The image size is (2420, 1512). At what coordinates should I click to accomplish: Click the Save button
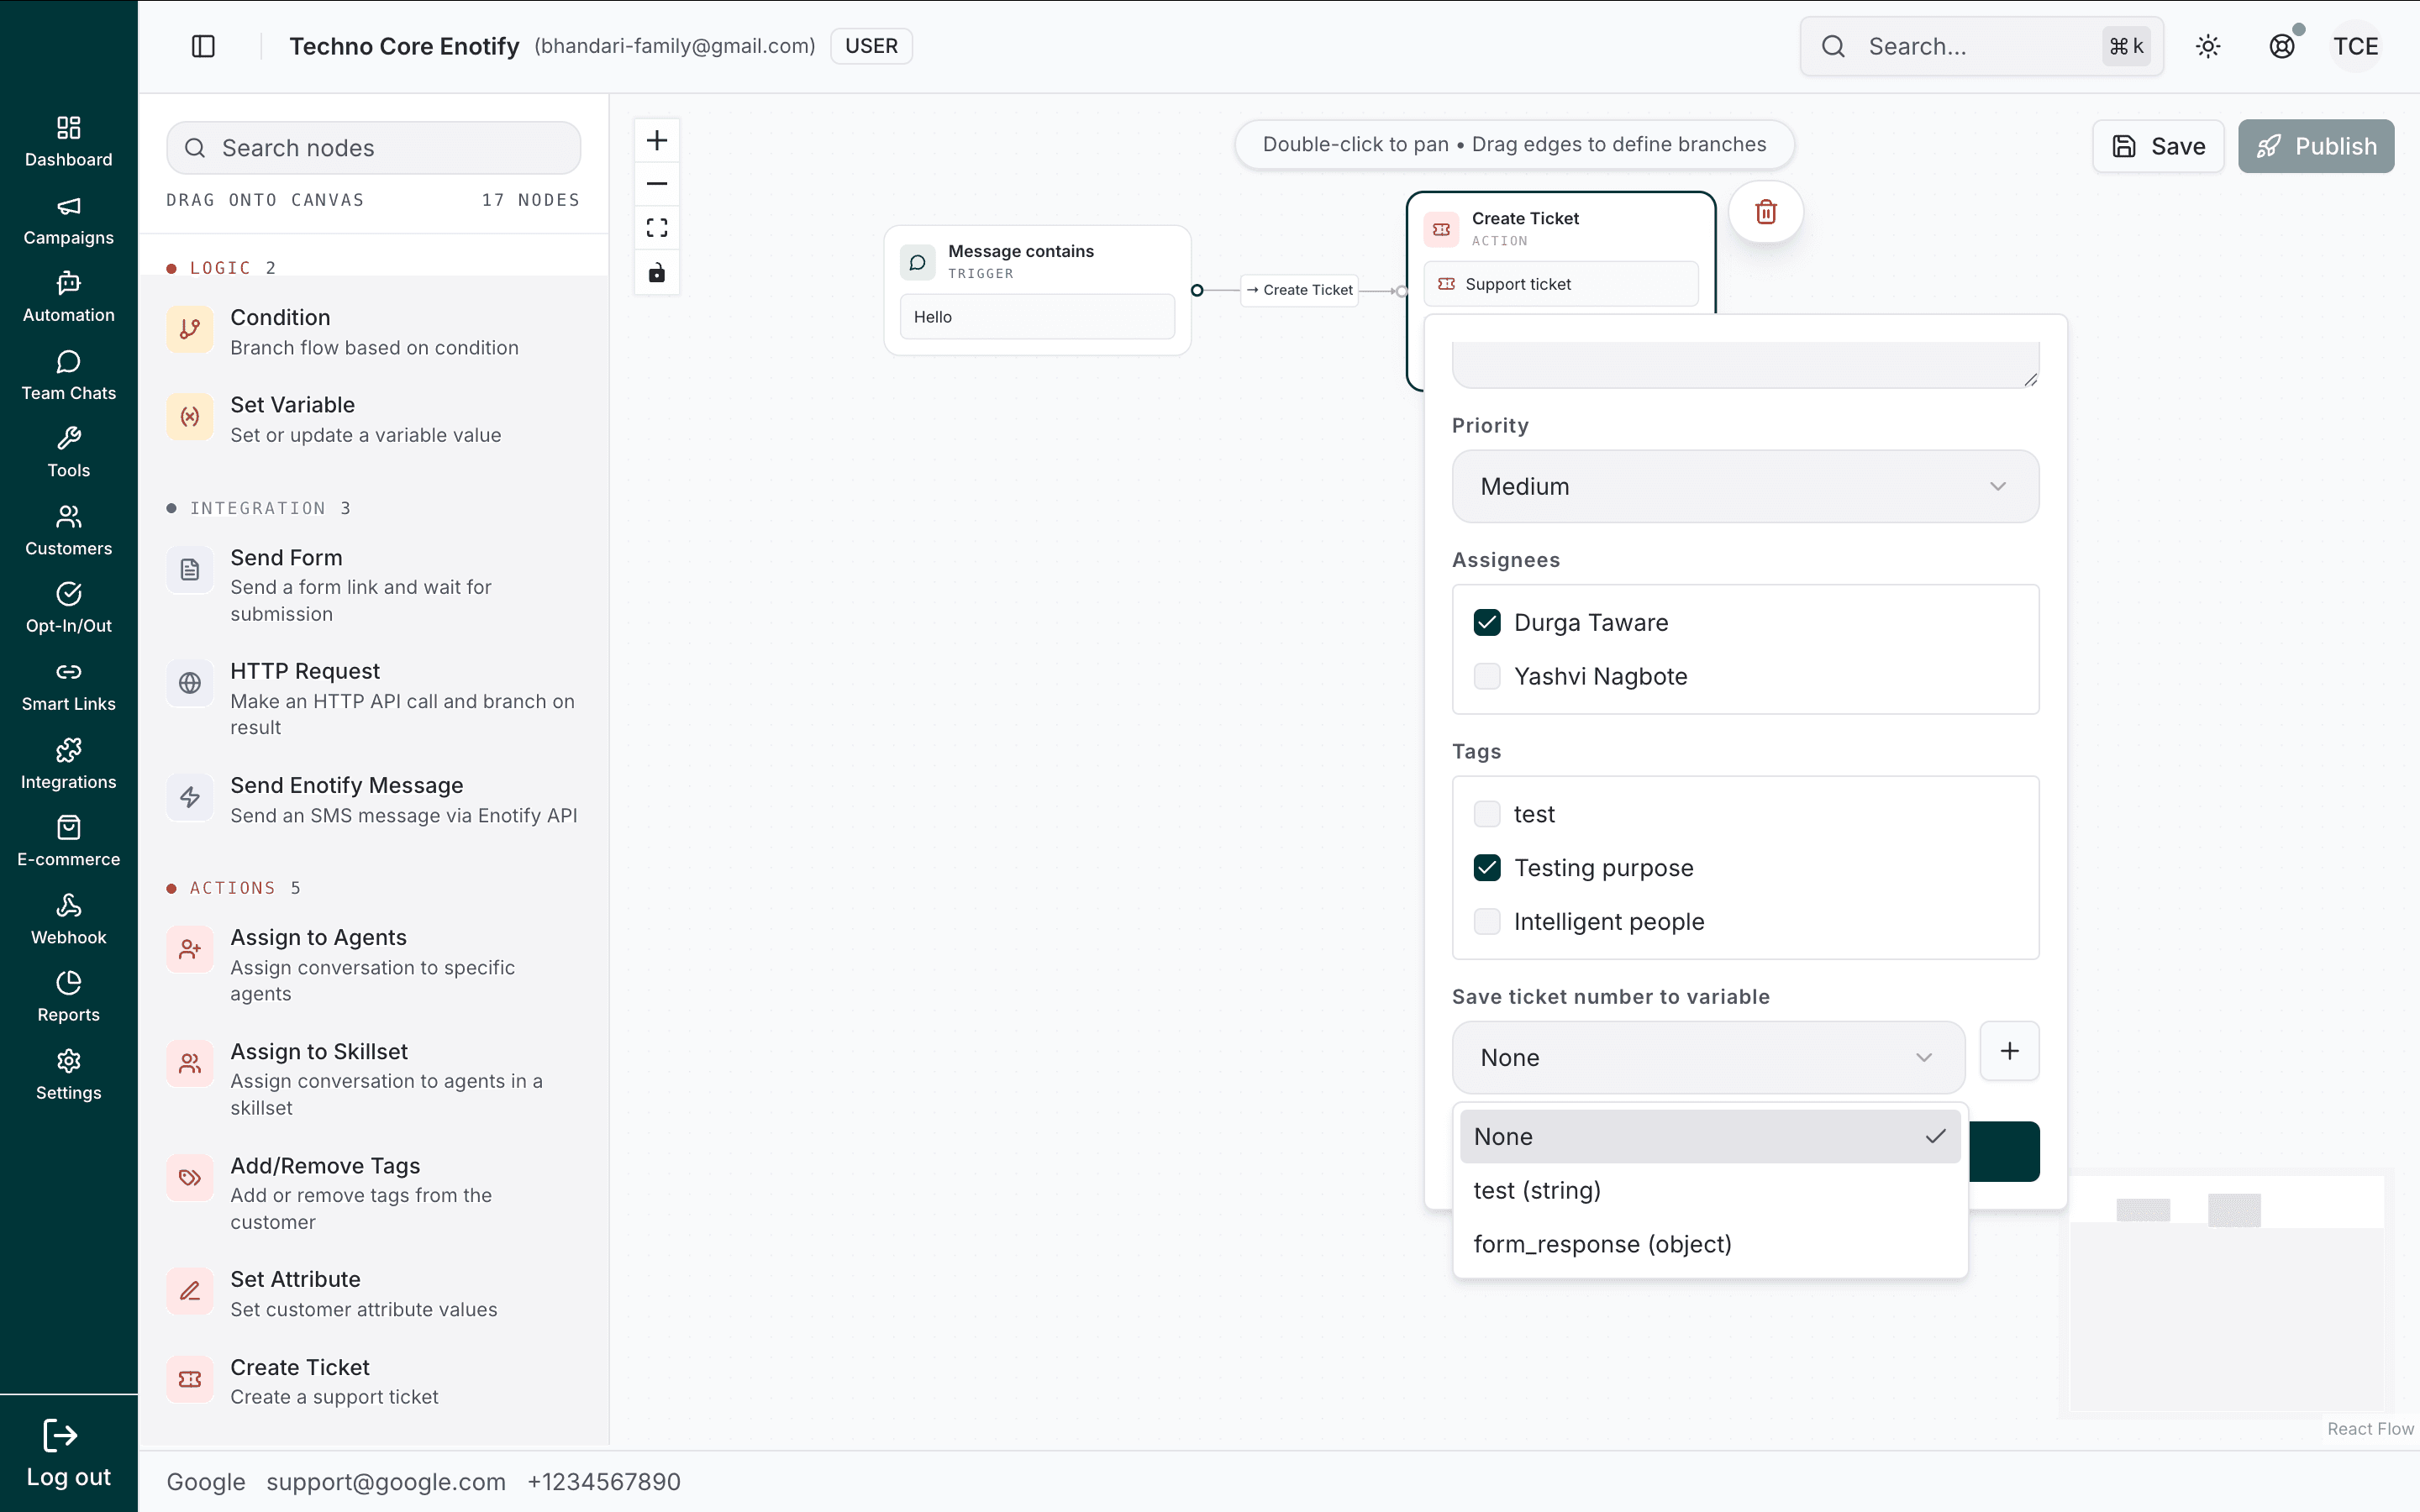[2158, 146]
